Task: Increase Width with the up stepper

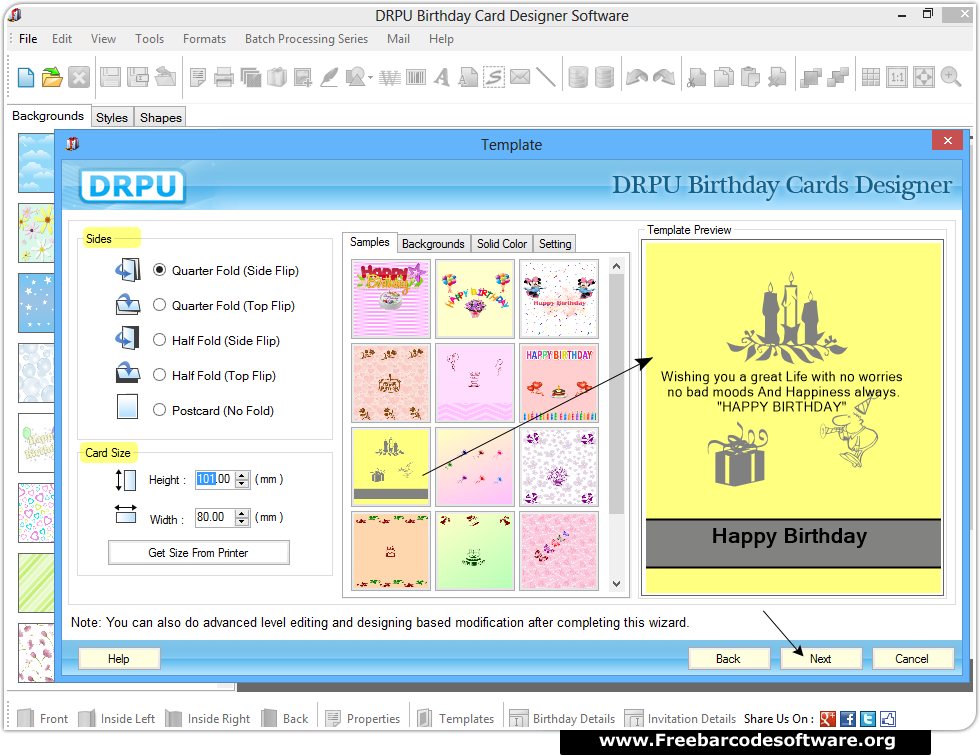Action: point(242,513)
